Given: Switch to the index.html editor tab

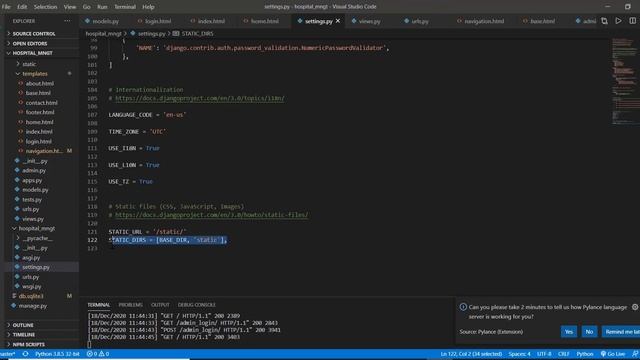Looking at the screenshot, I should coord(211,21).
